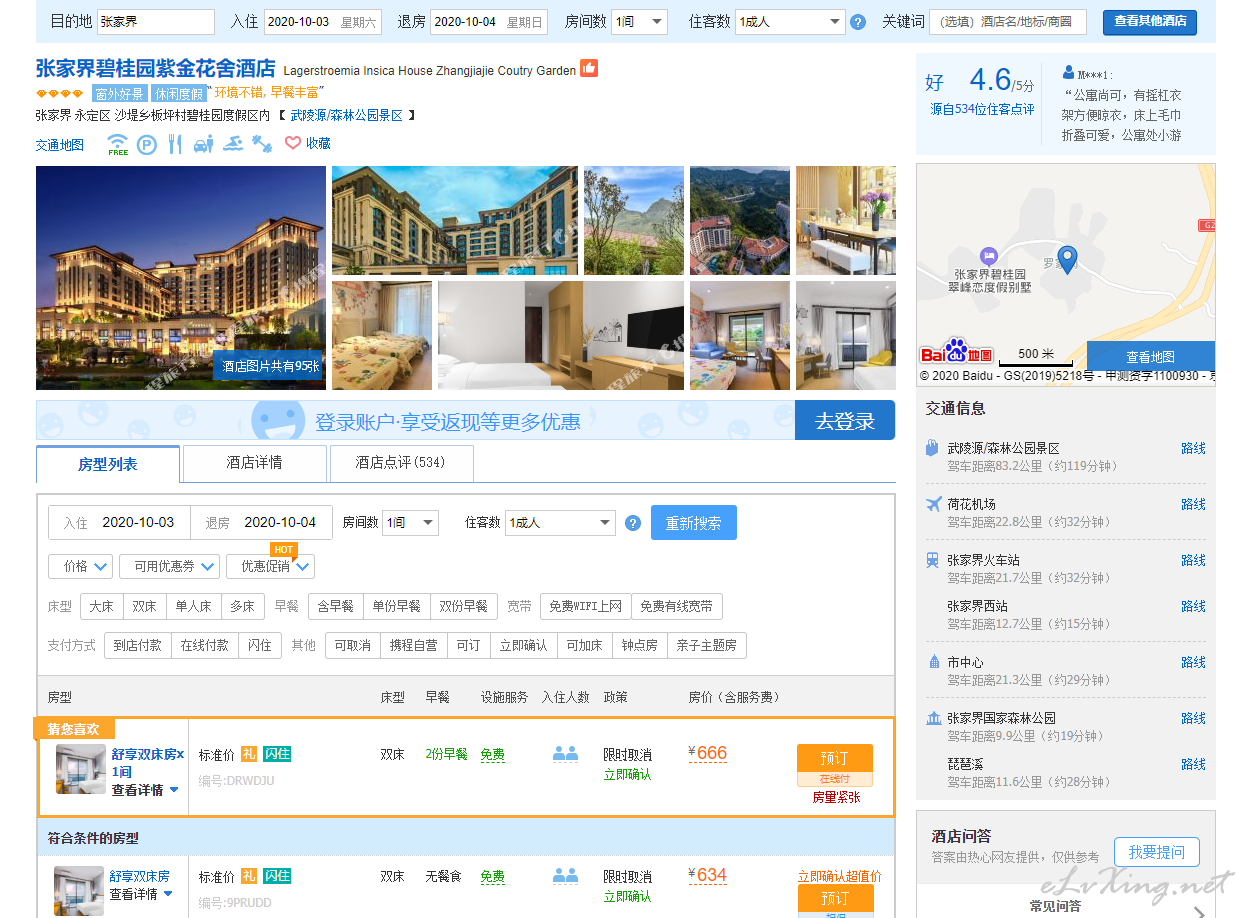Click the help icon next to 重新搜索
1245x918 pixels.
(632, 522)
